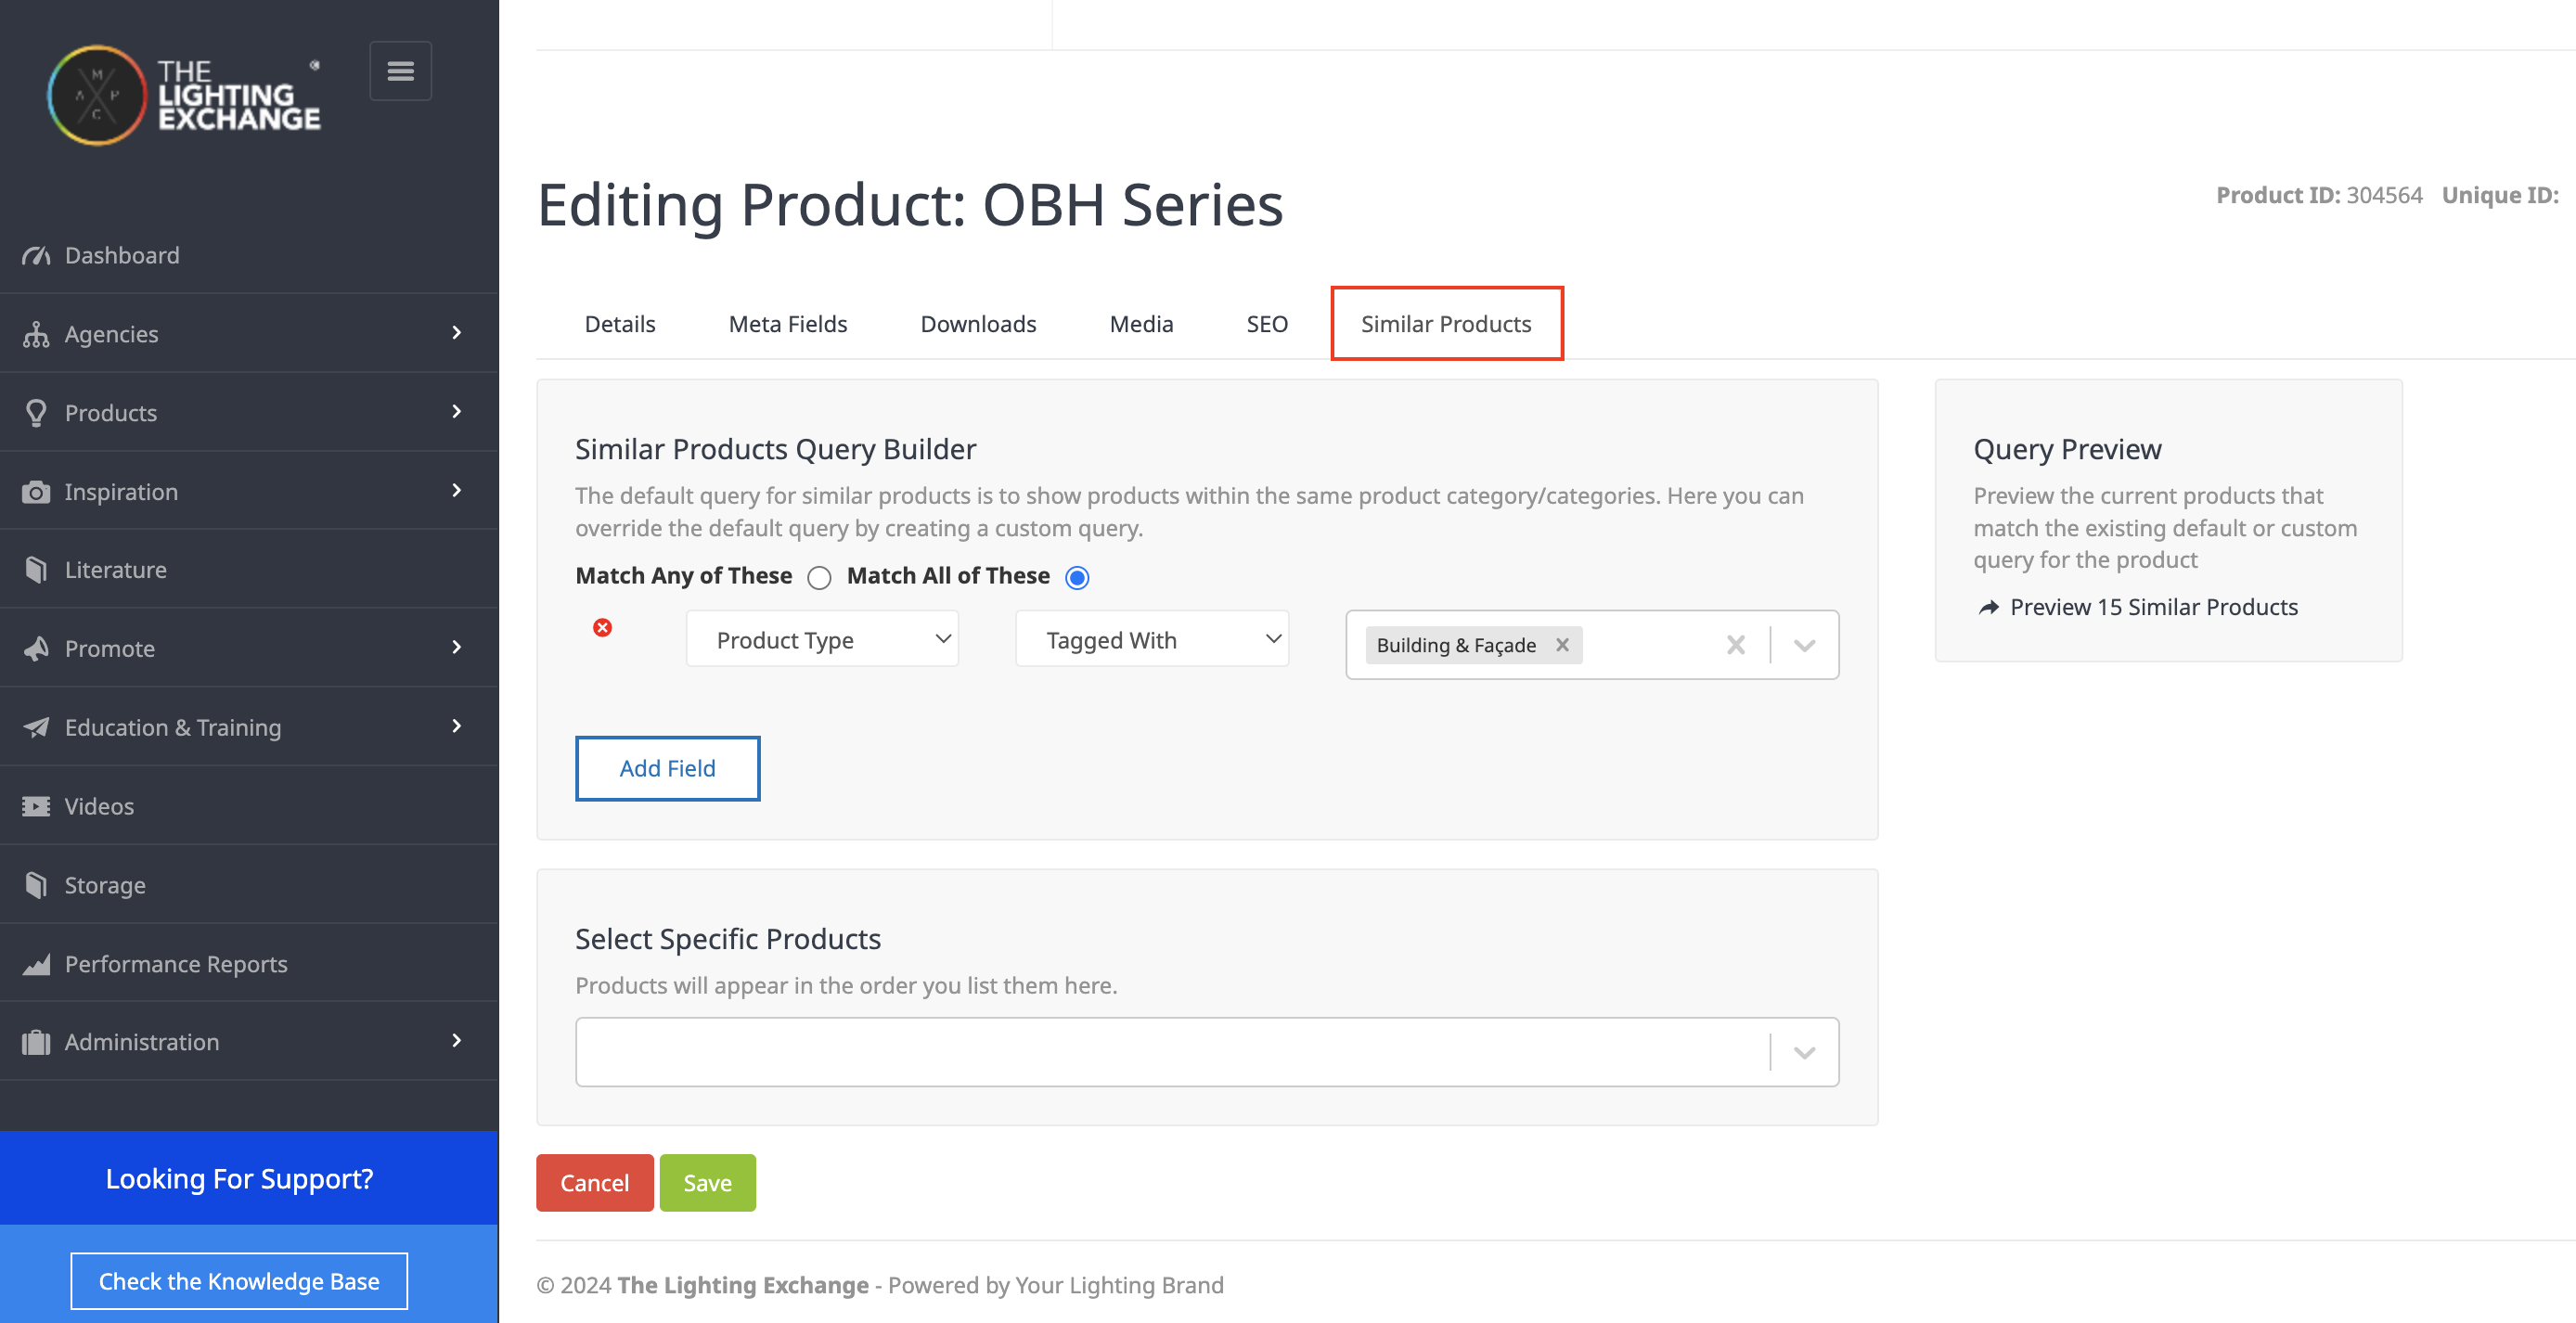Click the Performance Reports chart icon
The image size is (2576, 1323).
pos(36,964)
